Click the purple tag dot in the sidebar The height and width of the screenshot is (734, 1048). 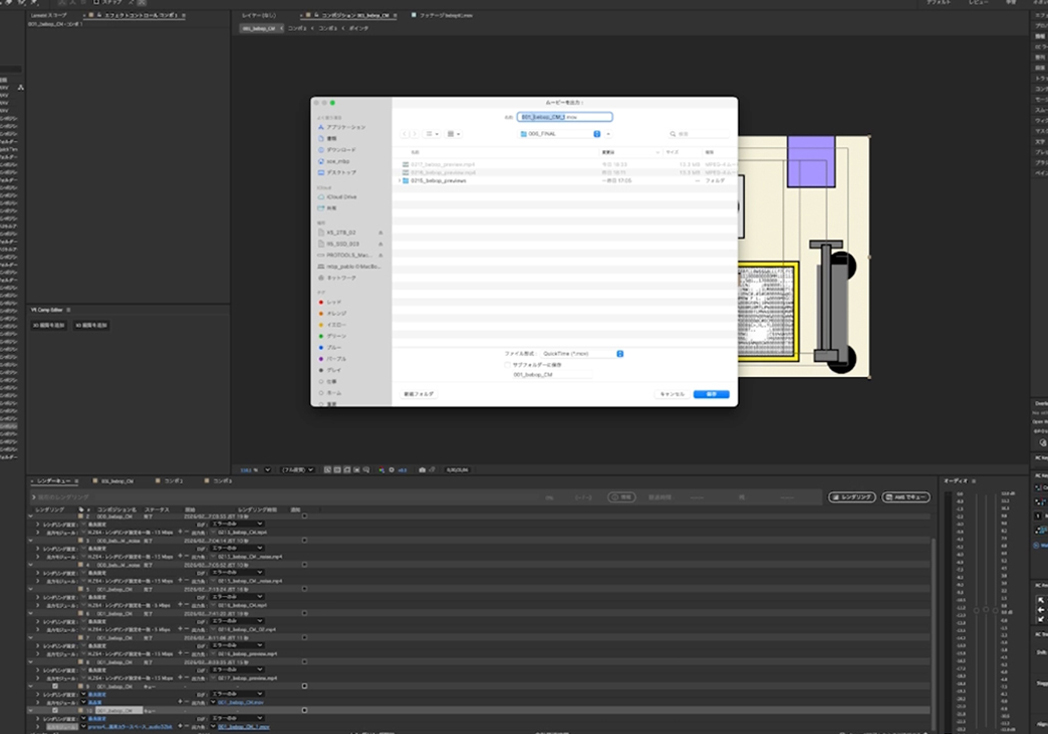[x=321, y=358]
